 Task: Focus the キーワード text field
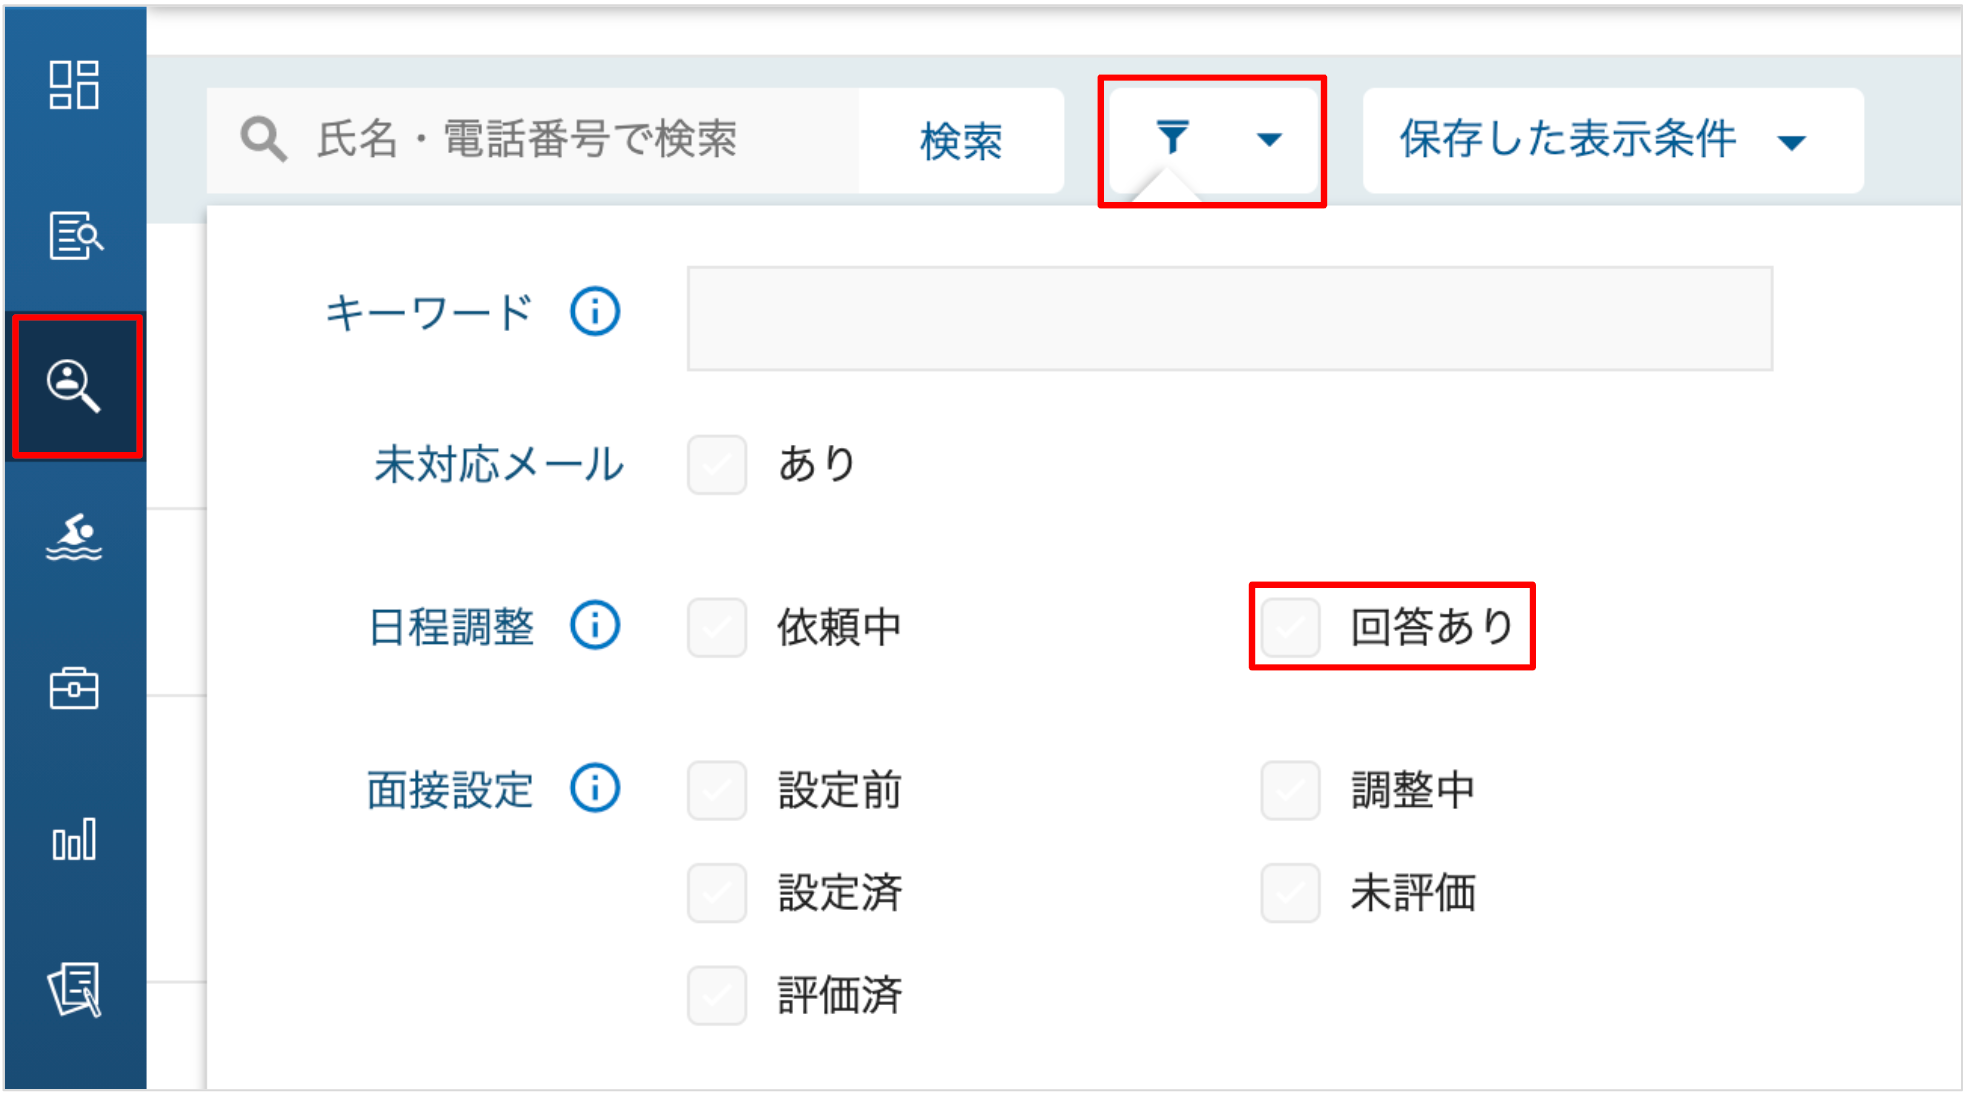(x=1230, y=319)
